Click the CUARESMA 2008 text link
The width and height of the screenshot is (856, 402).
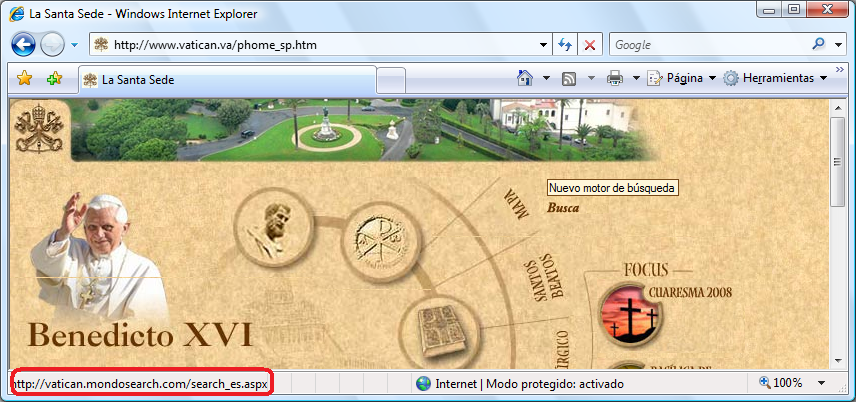coord(690,292)
